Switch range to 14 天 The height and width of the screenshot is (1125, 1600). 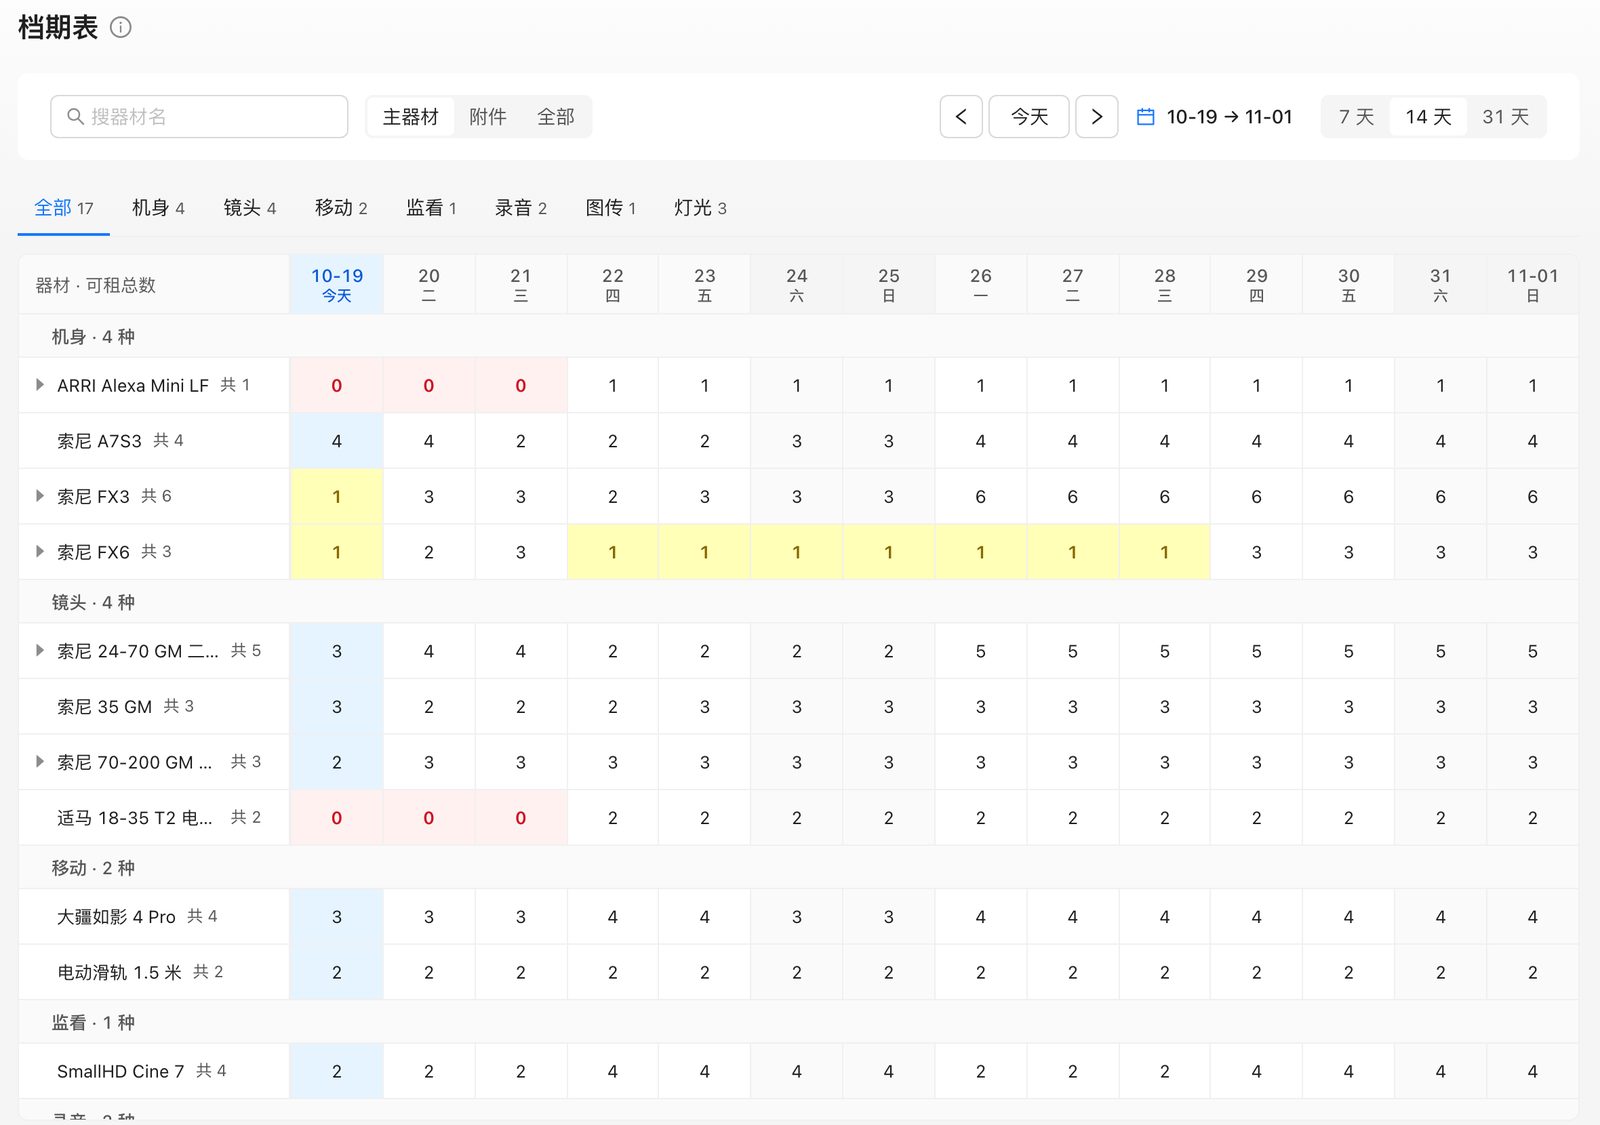point(1428,117)
